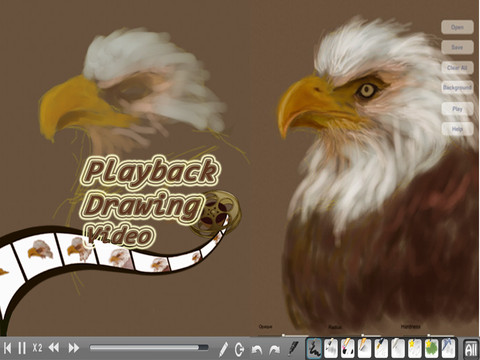Viewport: 480px width, 360px height.
Task: Select the pencil tool in the bottom toolbar
Action: click(223, 349)
